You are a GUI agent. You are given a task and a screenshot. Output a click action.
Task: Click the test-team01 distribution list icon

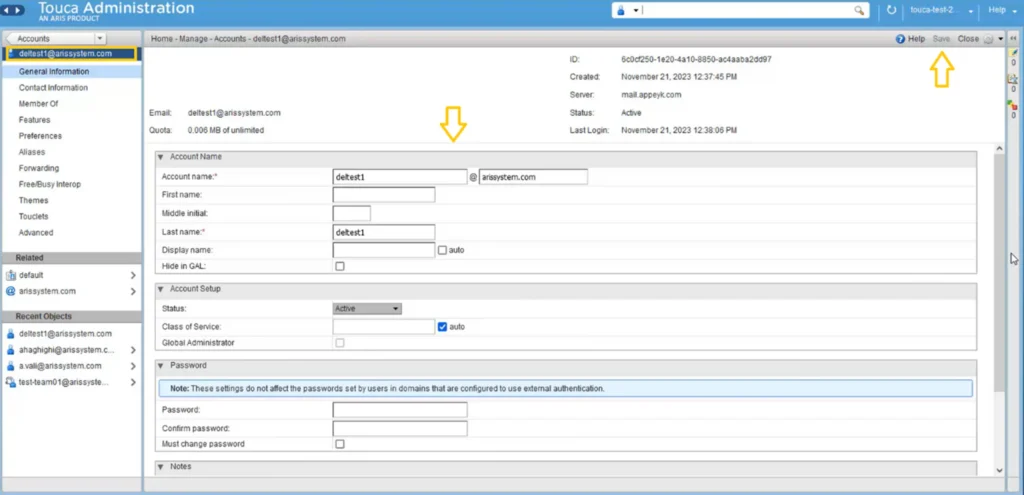click(10, 383)
